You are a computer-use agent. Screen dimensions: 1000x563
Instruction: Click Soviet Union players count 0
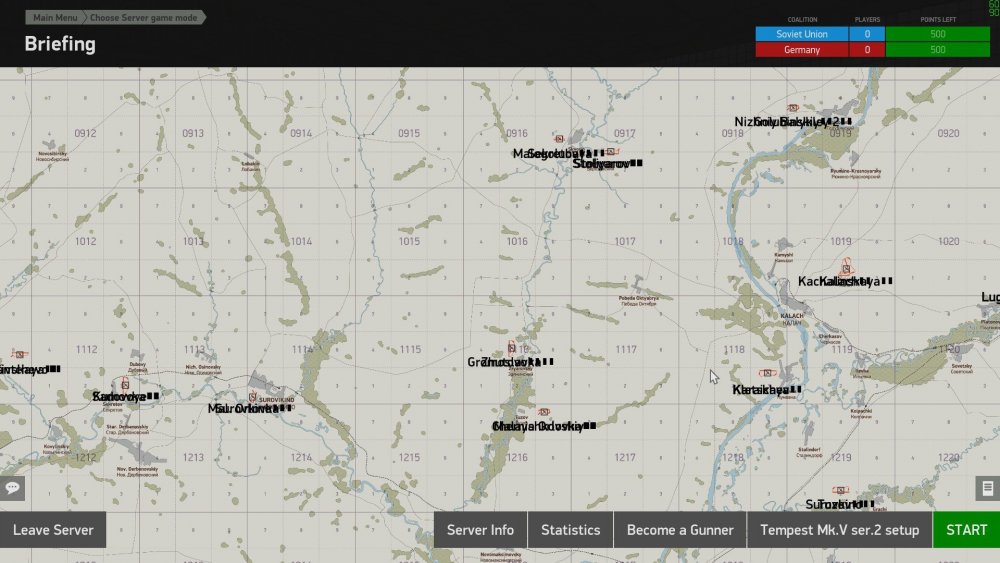coord(867,34)
